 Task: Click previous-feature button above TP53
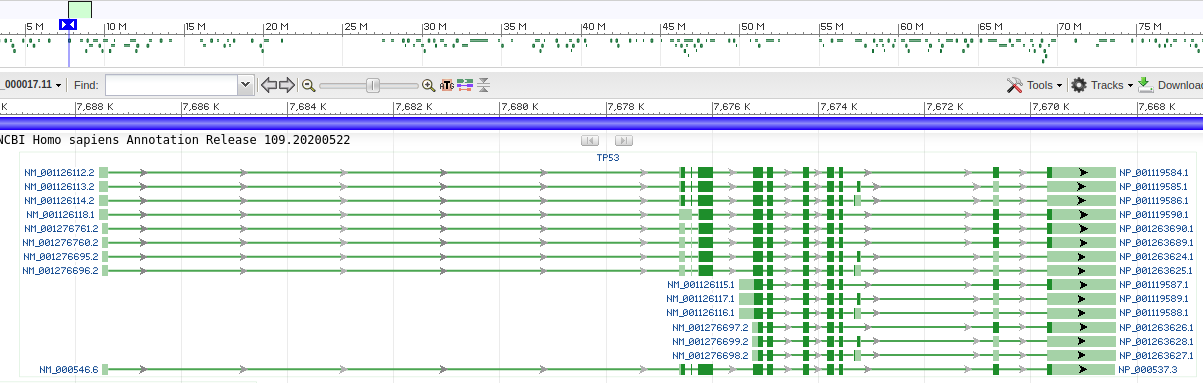click(589, 141)
